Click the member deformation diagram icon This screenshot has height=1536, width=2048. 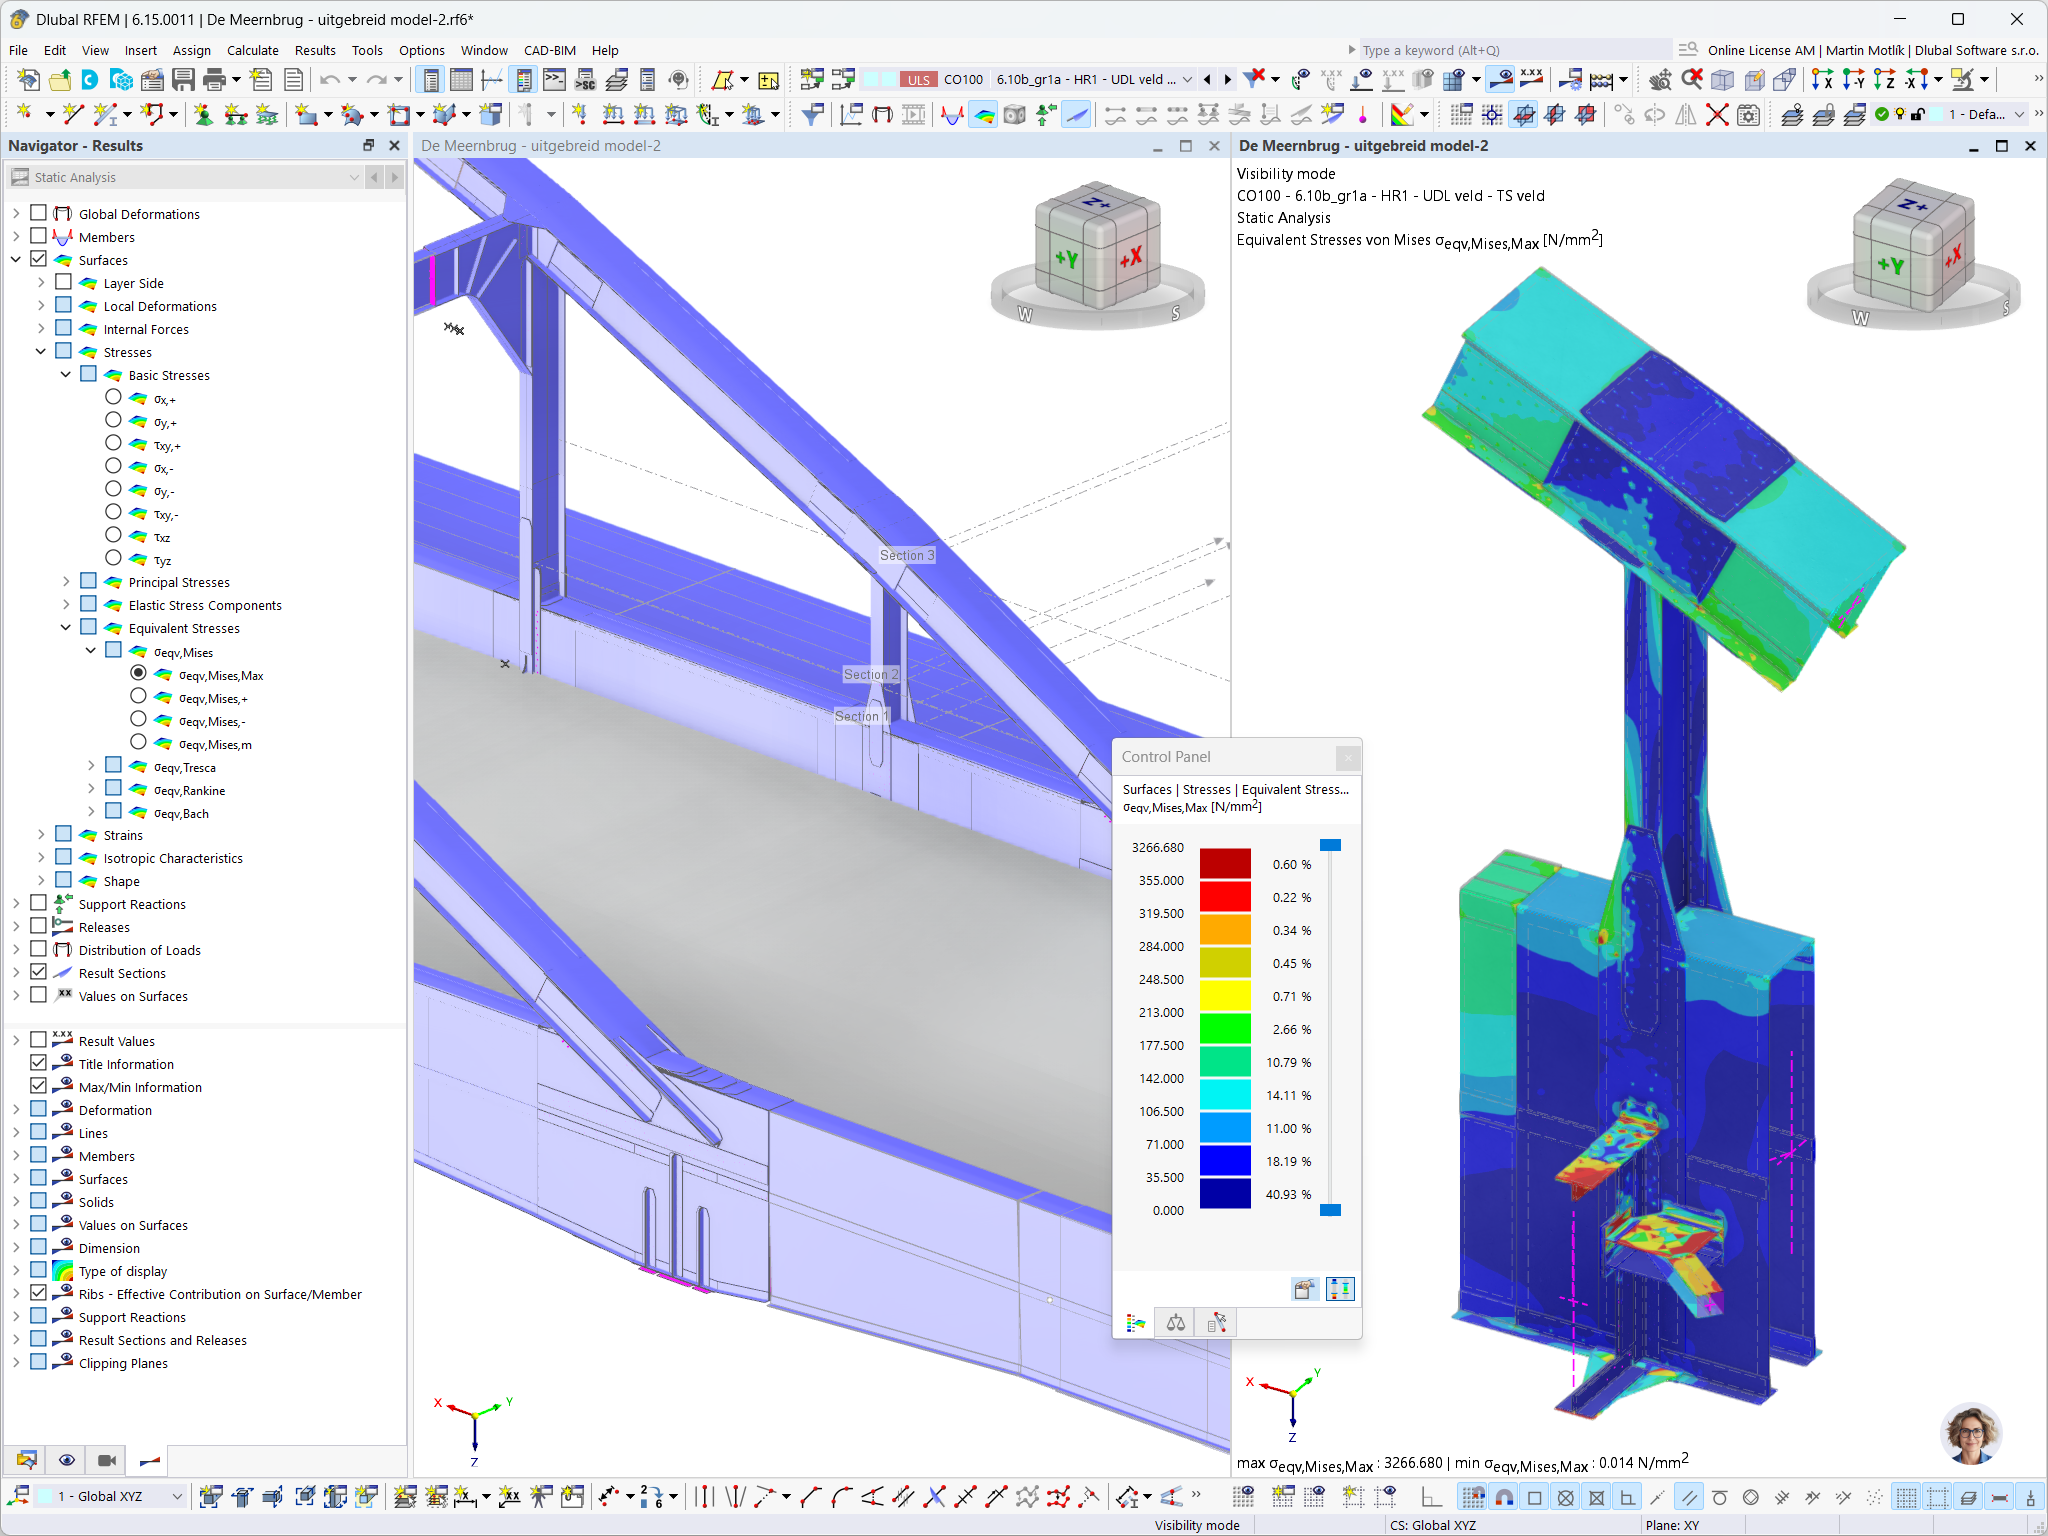952,115
